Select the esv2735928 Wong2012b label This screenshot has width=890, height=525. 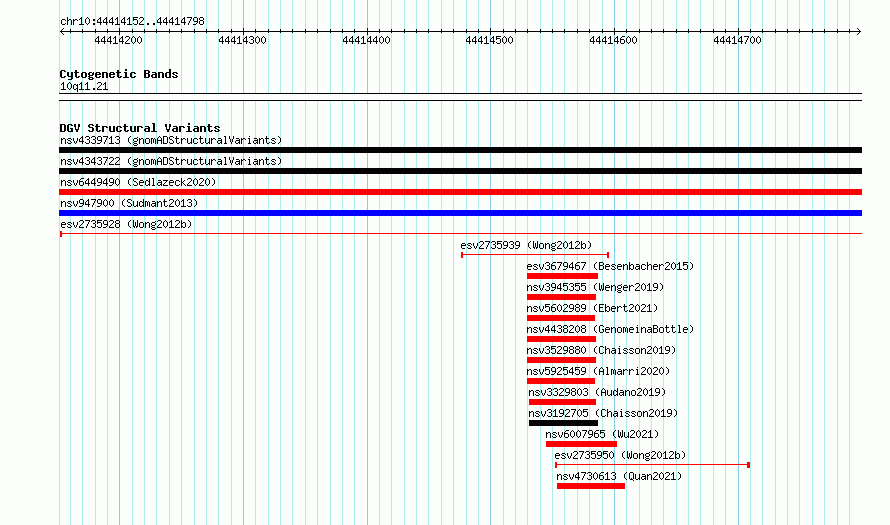(x=126, y=224)
